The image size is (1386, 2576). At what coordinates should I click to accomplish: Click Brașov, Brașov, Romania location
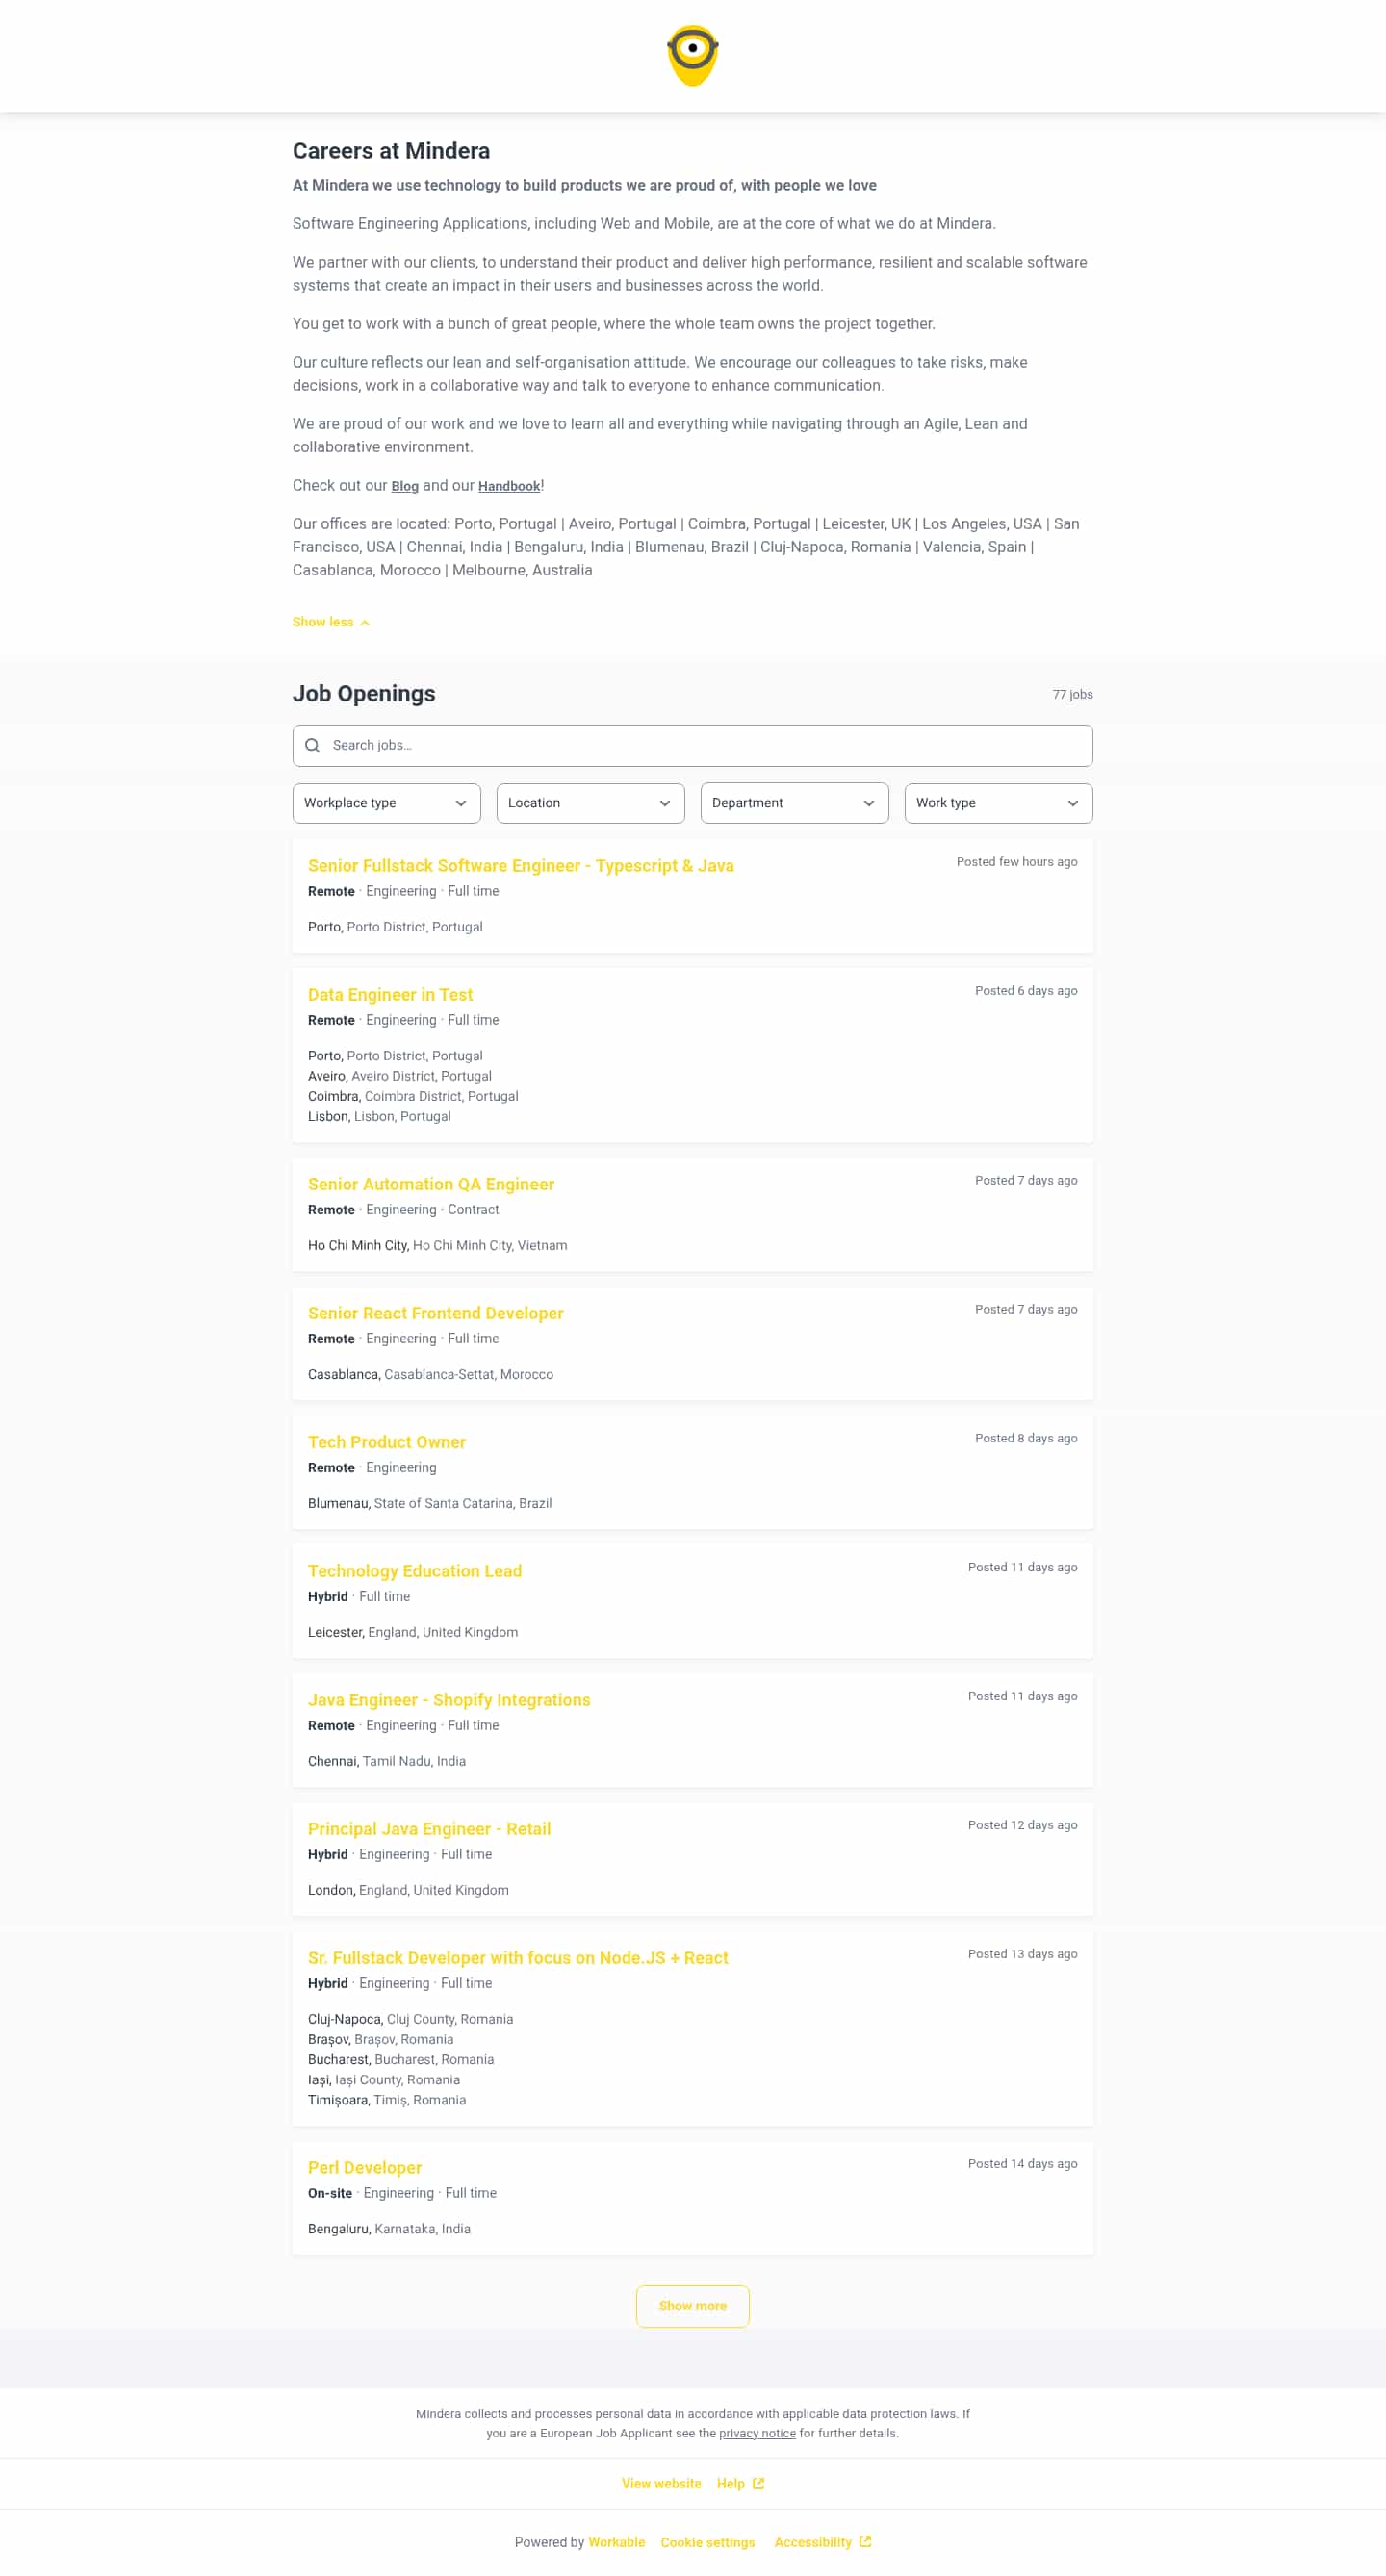coord(381,2040)
